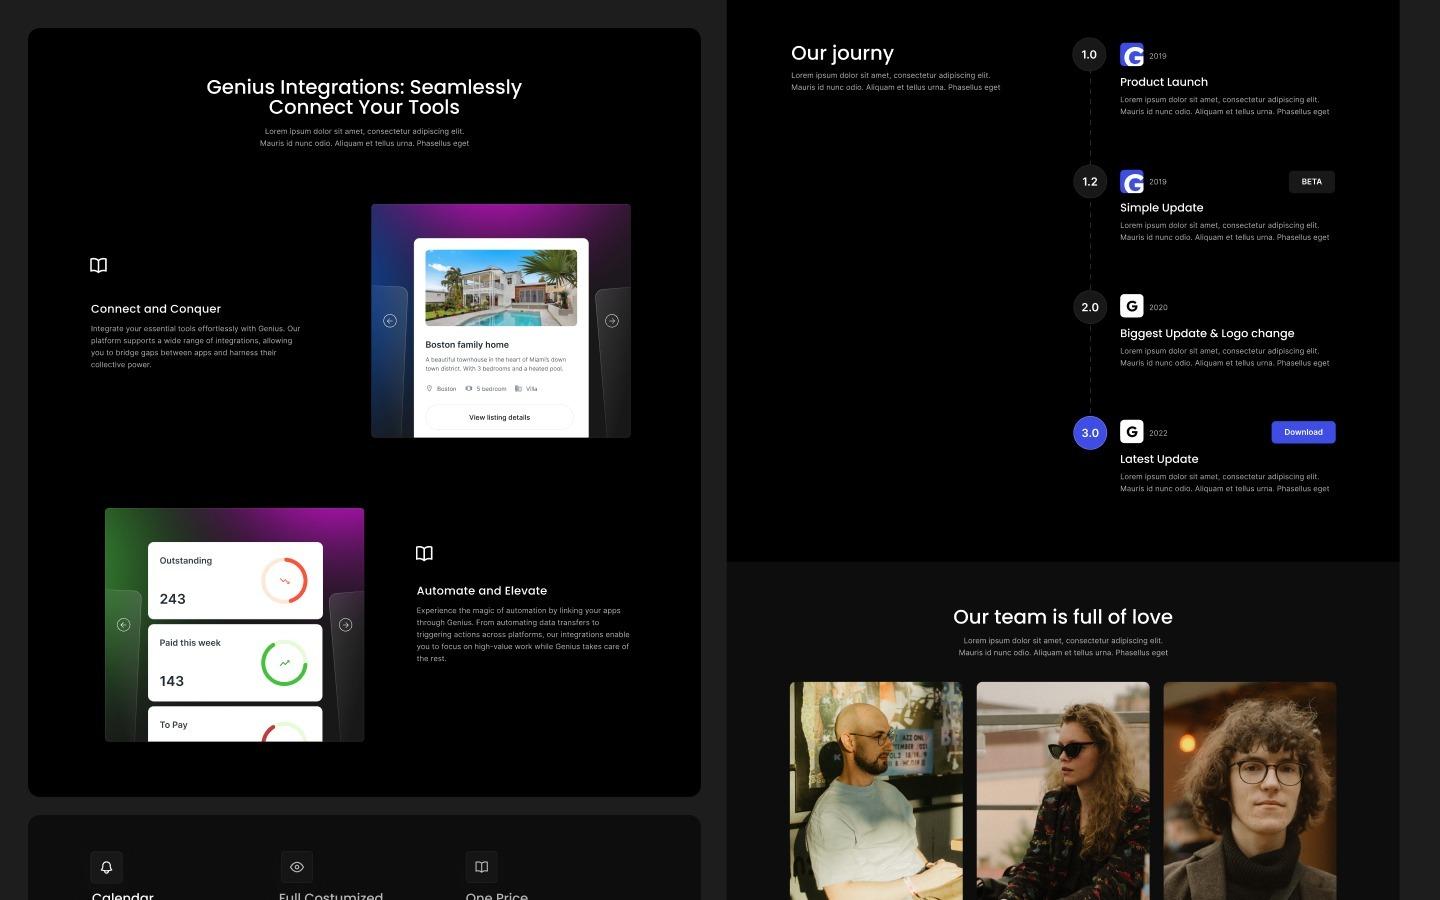Select the bell icon above Calendar
Image resolution: width=1440 pixels, height=900 pixels.
coord(106,867)
